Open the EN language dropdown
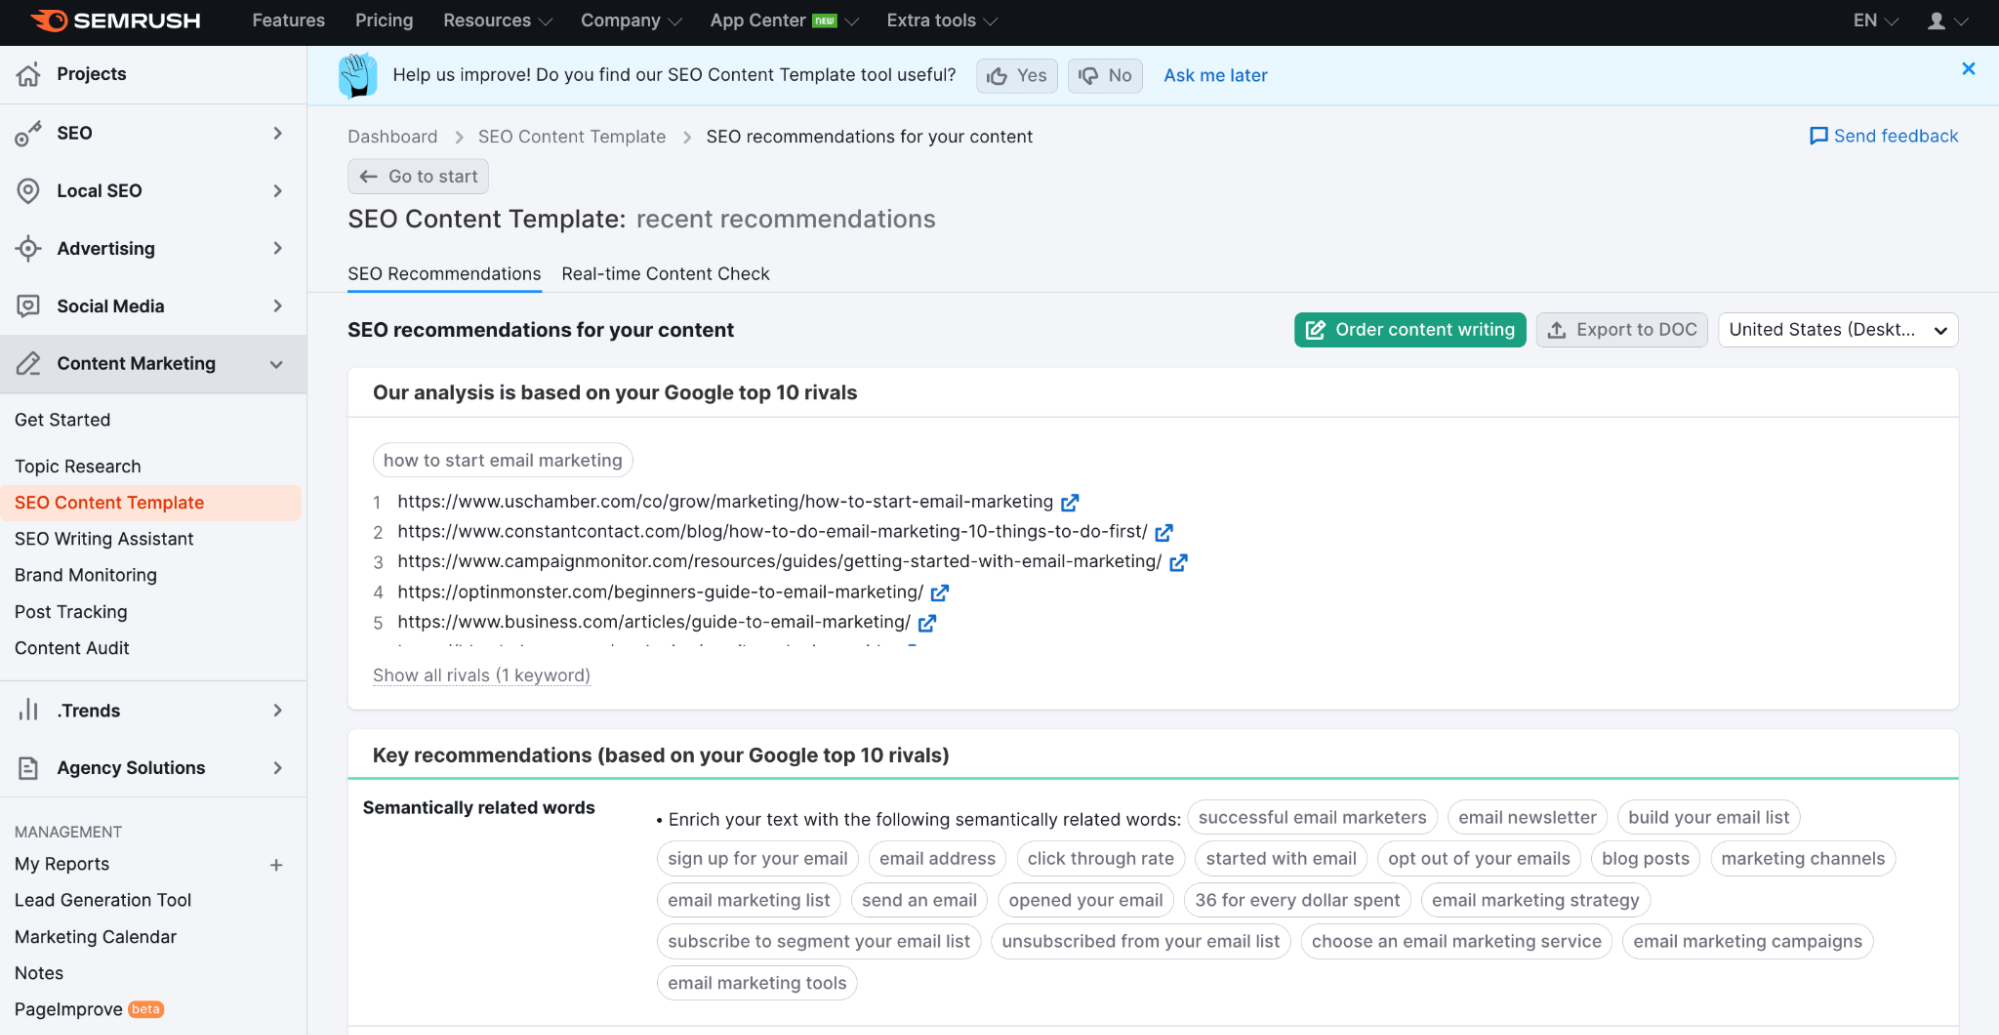The image size is (1999, 1035). click(1874, 21)
